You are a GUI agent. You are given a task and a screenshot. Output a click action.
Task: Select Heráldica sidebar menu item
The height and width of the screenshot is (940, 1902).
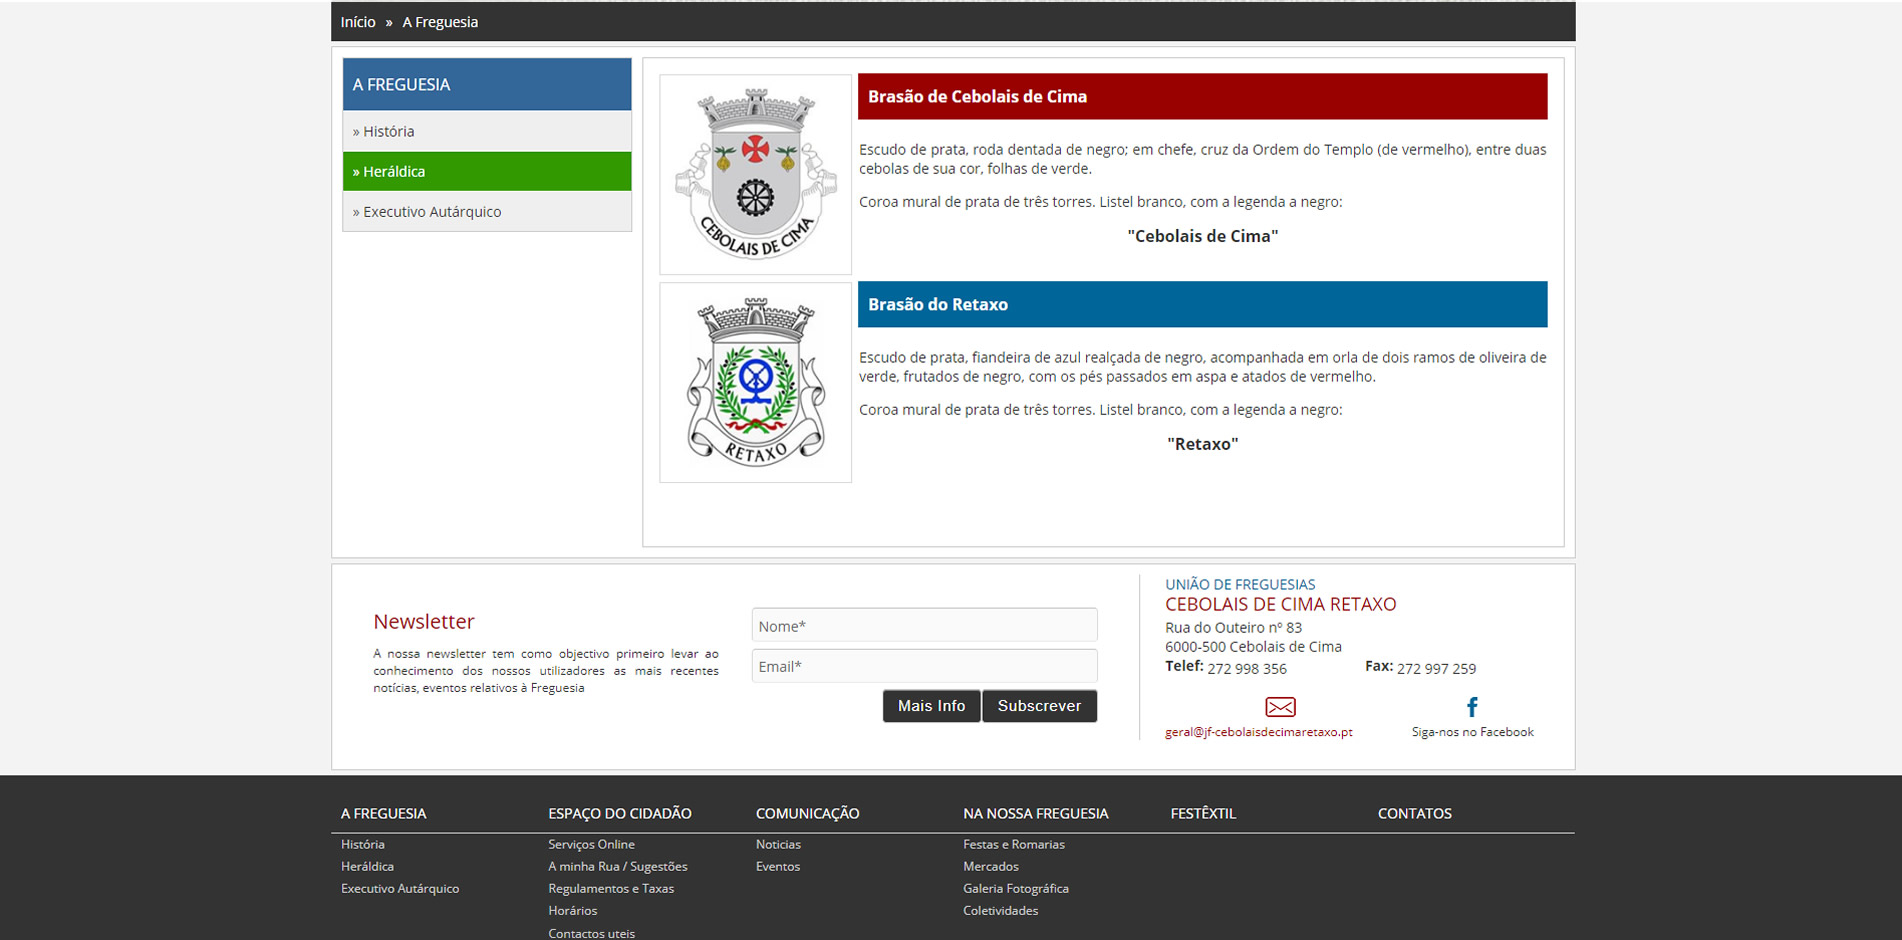click(487, 171)
